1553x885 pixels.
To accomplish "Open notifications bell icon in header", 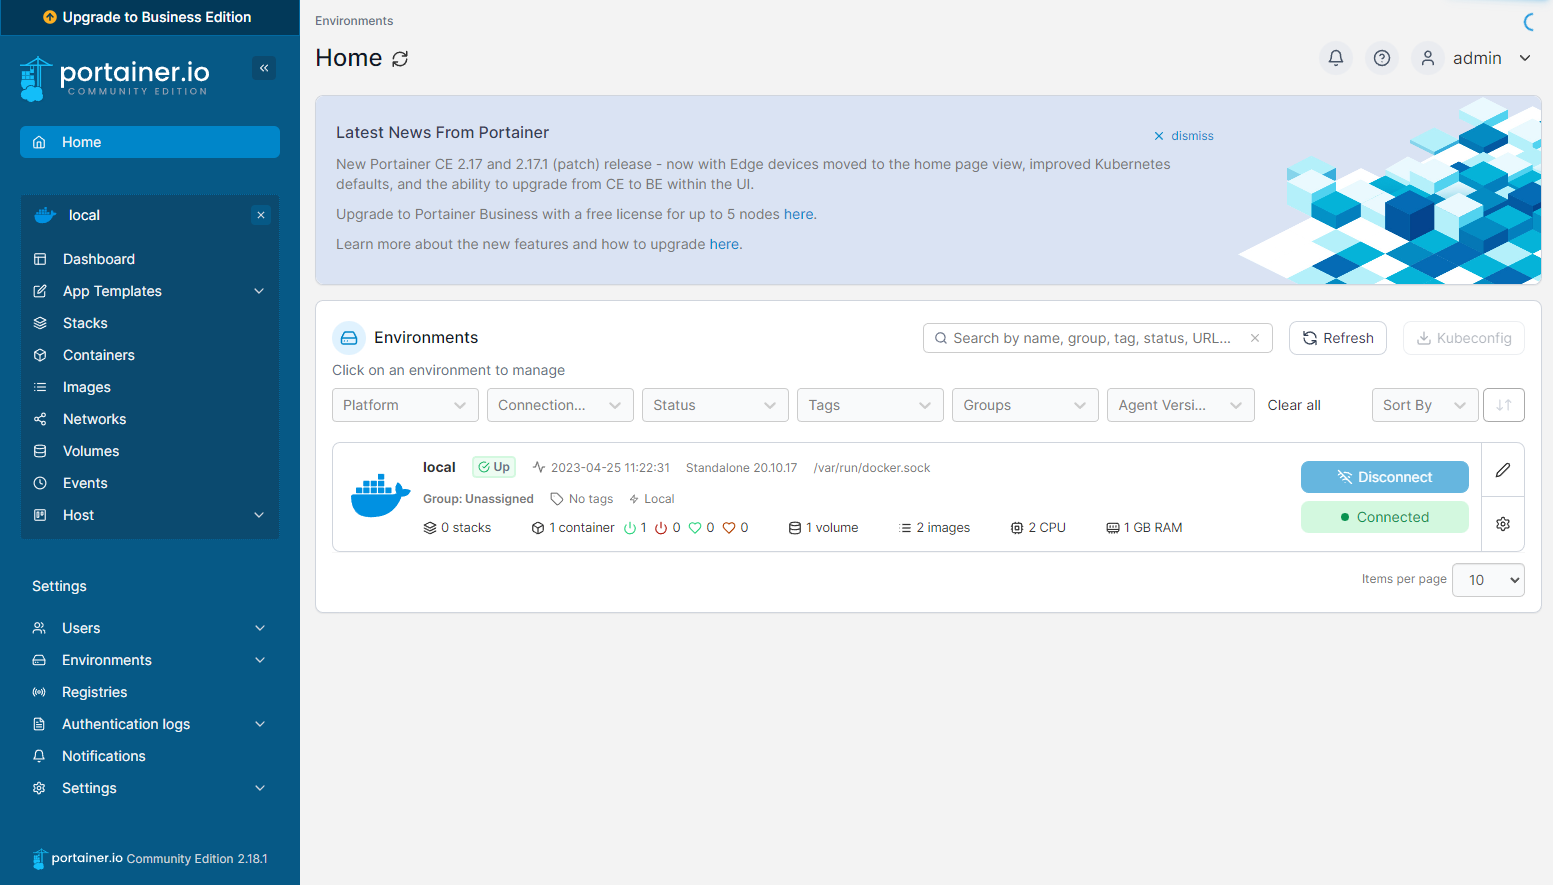I will (x=1336, y=58).
